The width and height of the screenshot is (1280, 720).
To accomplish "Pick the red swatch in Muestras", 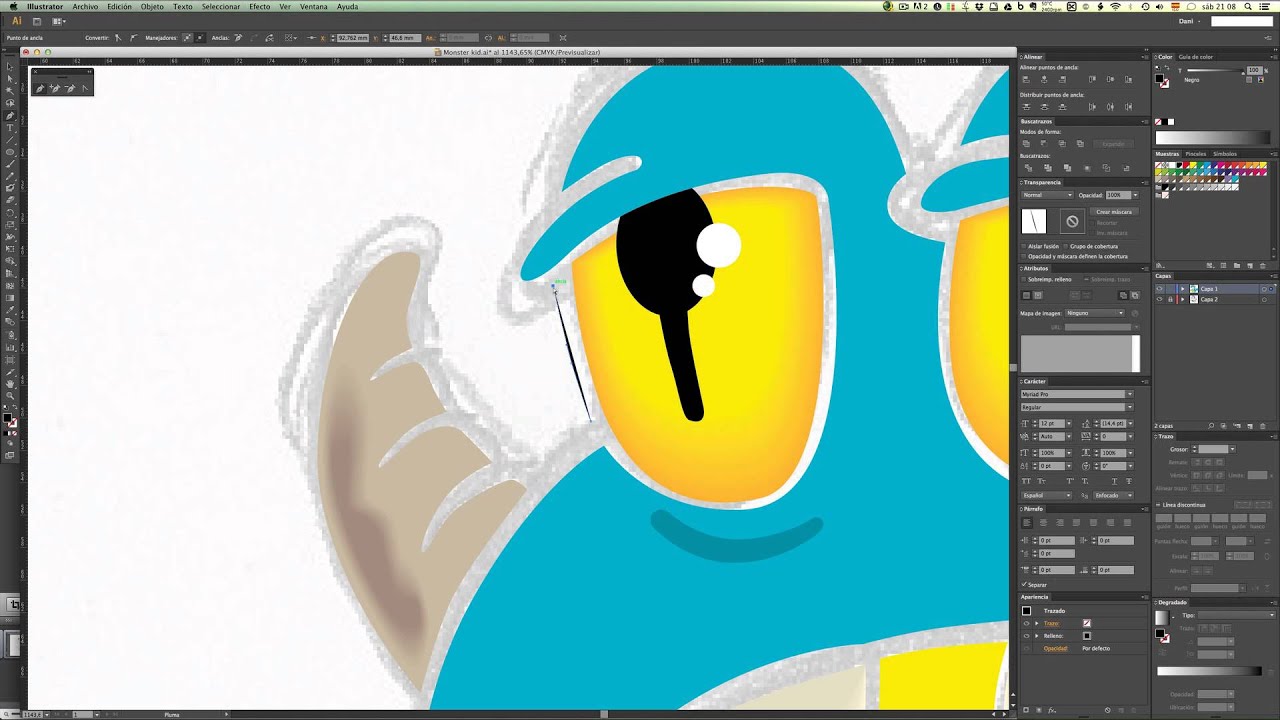I will click(1186, 165).
